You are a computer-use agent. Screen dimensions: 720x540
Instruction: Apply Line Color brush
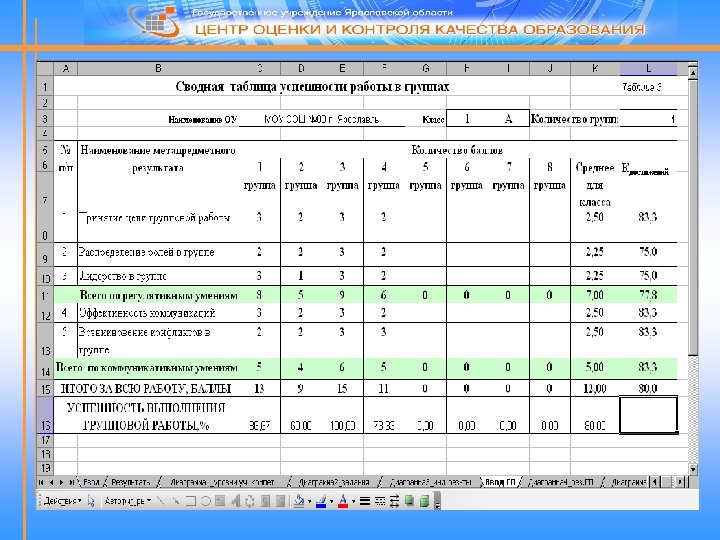pyautogui.click(x=321, y=501)
